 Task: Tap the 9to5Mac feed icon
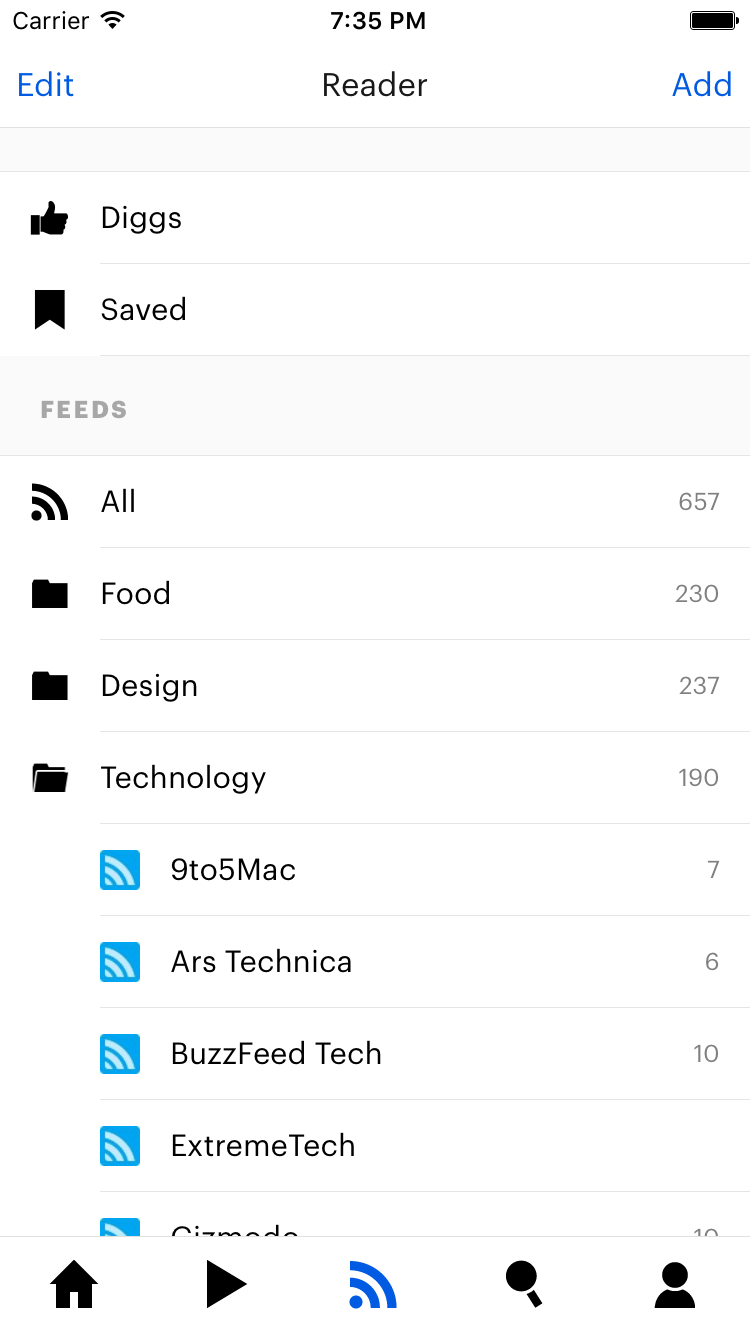click(120, 870)
